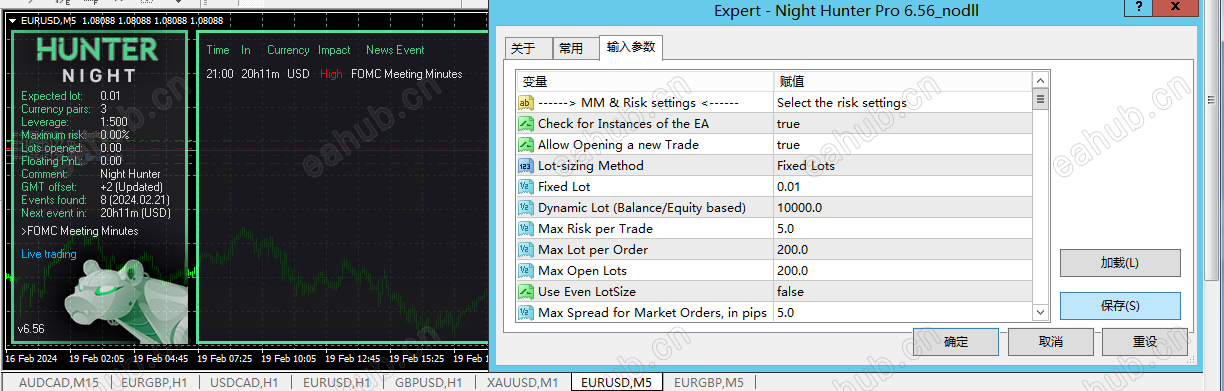Confirm with the 确定 button
The width and height of the screenshot is (1224, 391).
(x=956, y=341)
